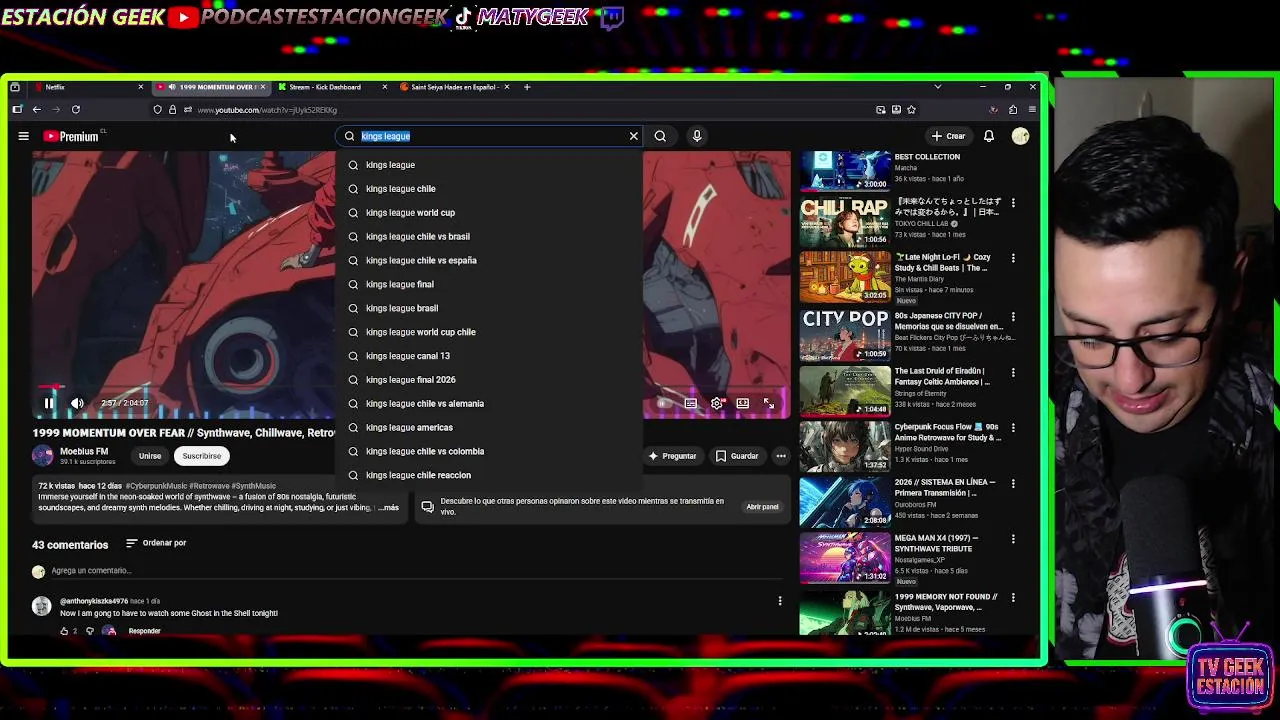List all tabs with dropdown chevron

tap(937, 87)
